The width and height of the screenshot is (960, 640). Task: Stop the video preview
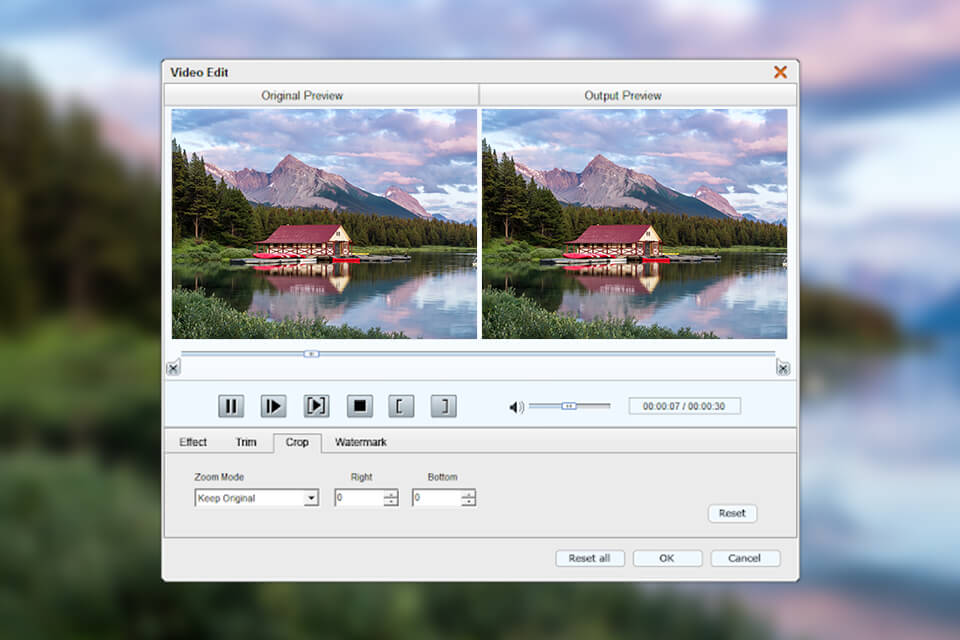[359, 405]
